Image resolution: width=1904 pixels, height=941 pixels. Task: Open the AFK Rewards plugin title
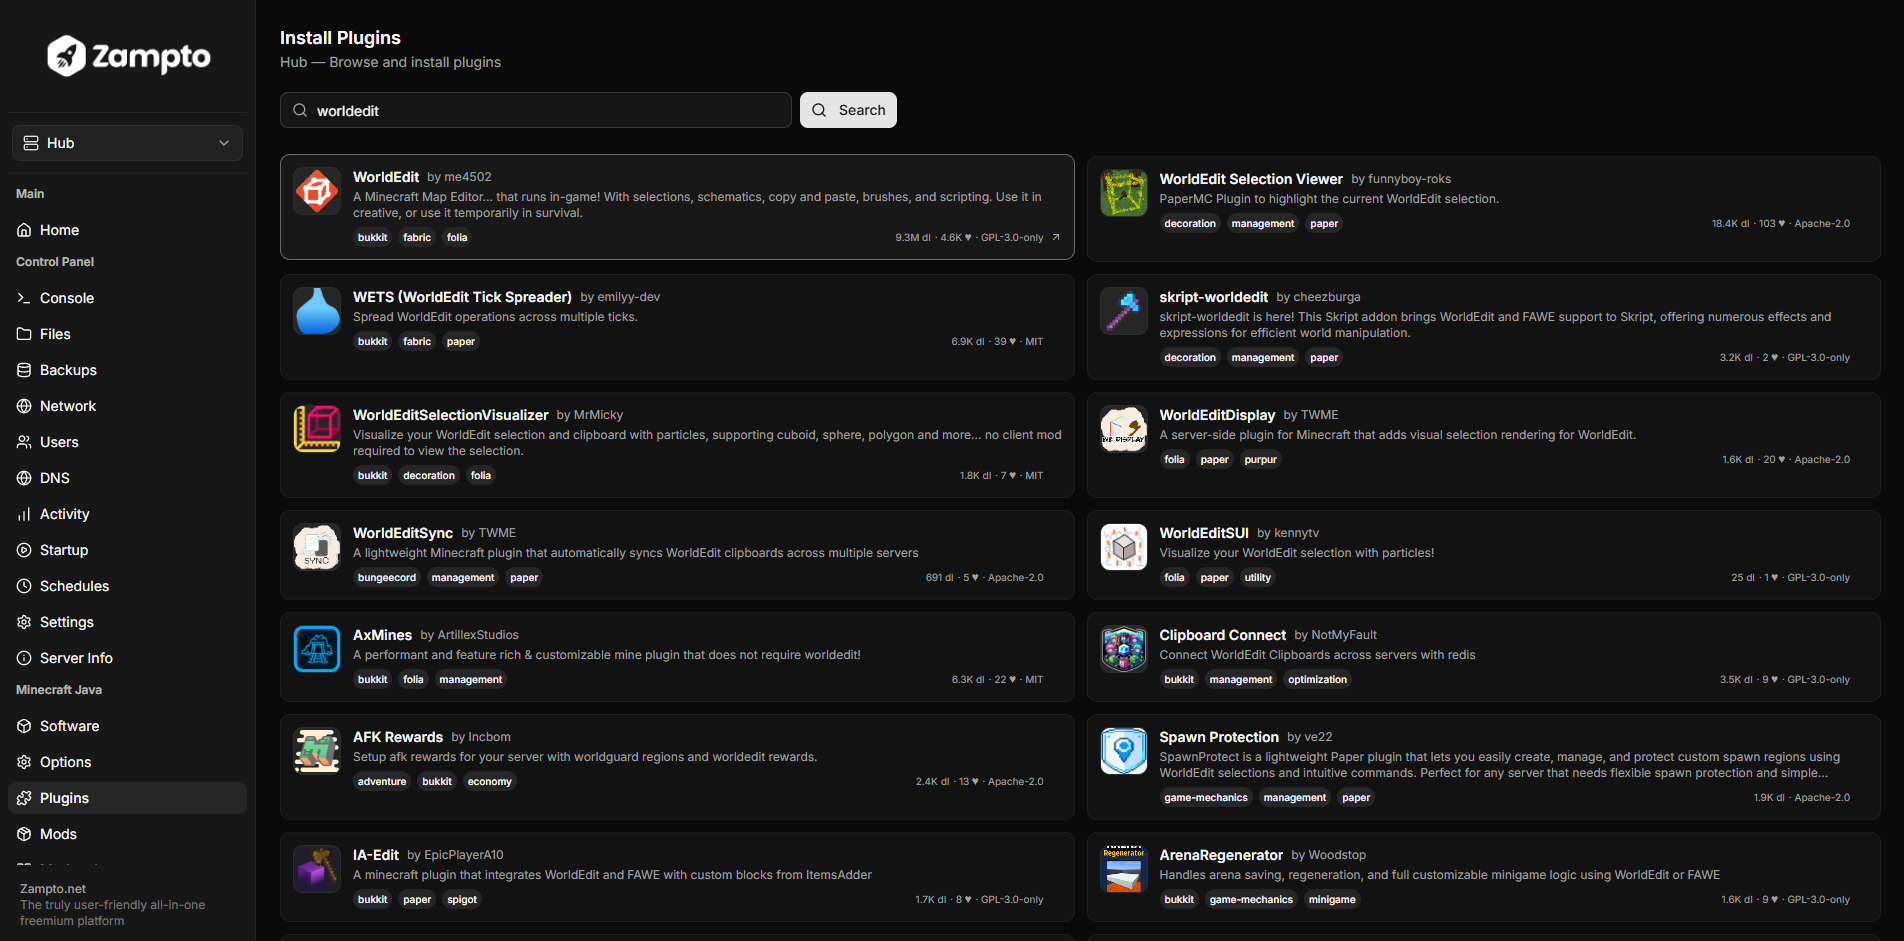click(x=398, y=737)
